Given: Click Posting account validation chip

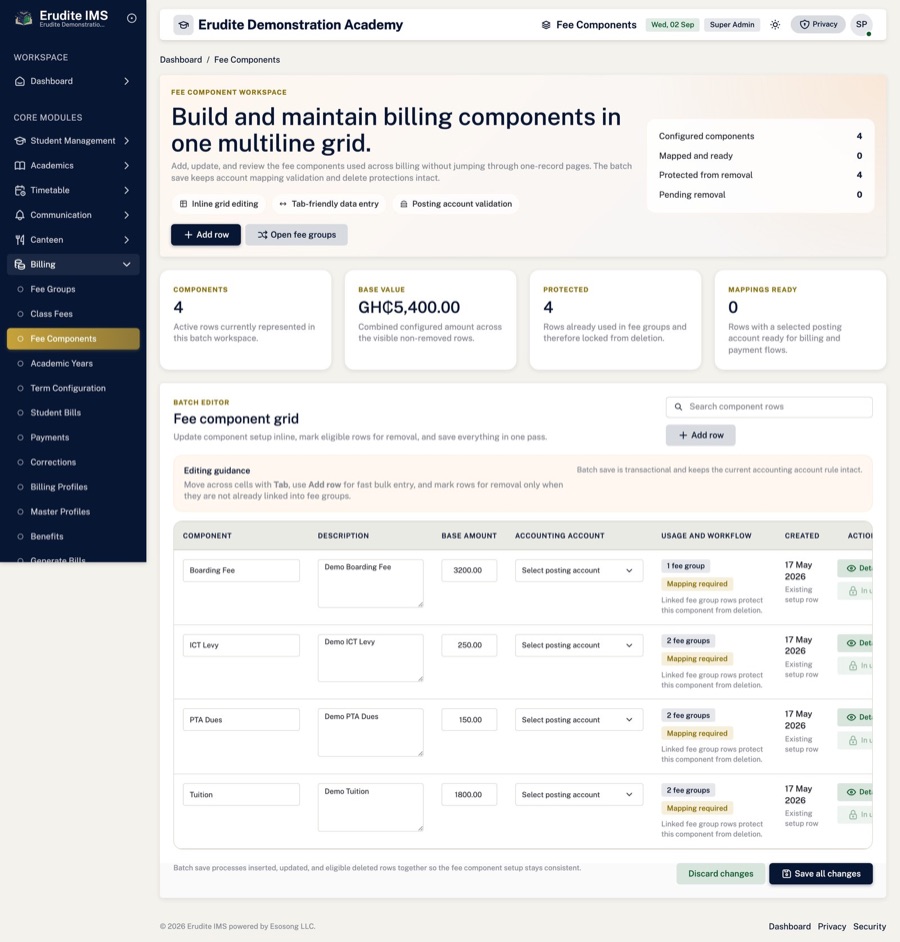Looking at the screenshot, I should tap(455, 204).
